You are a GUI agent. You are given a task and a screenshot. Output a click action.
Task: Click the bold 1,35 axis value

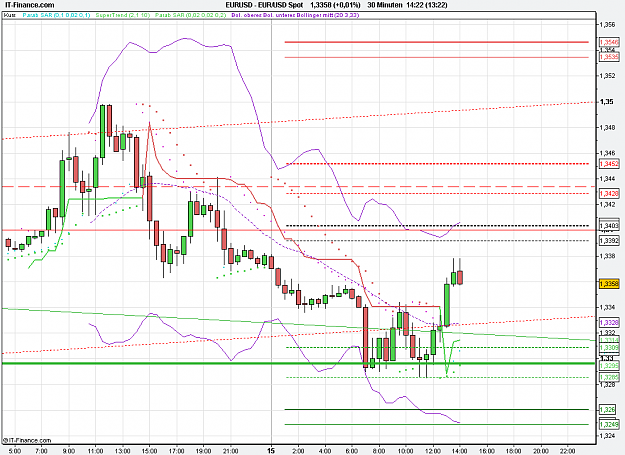point(607,102)
